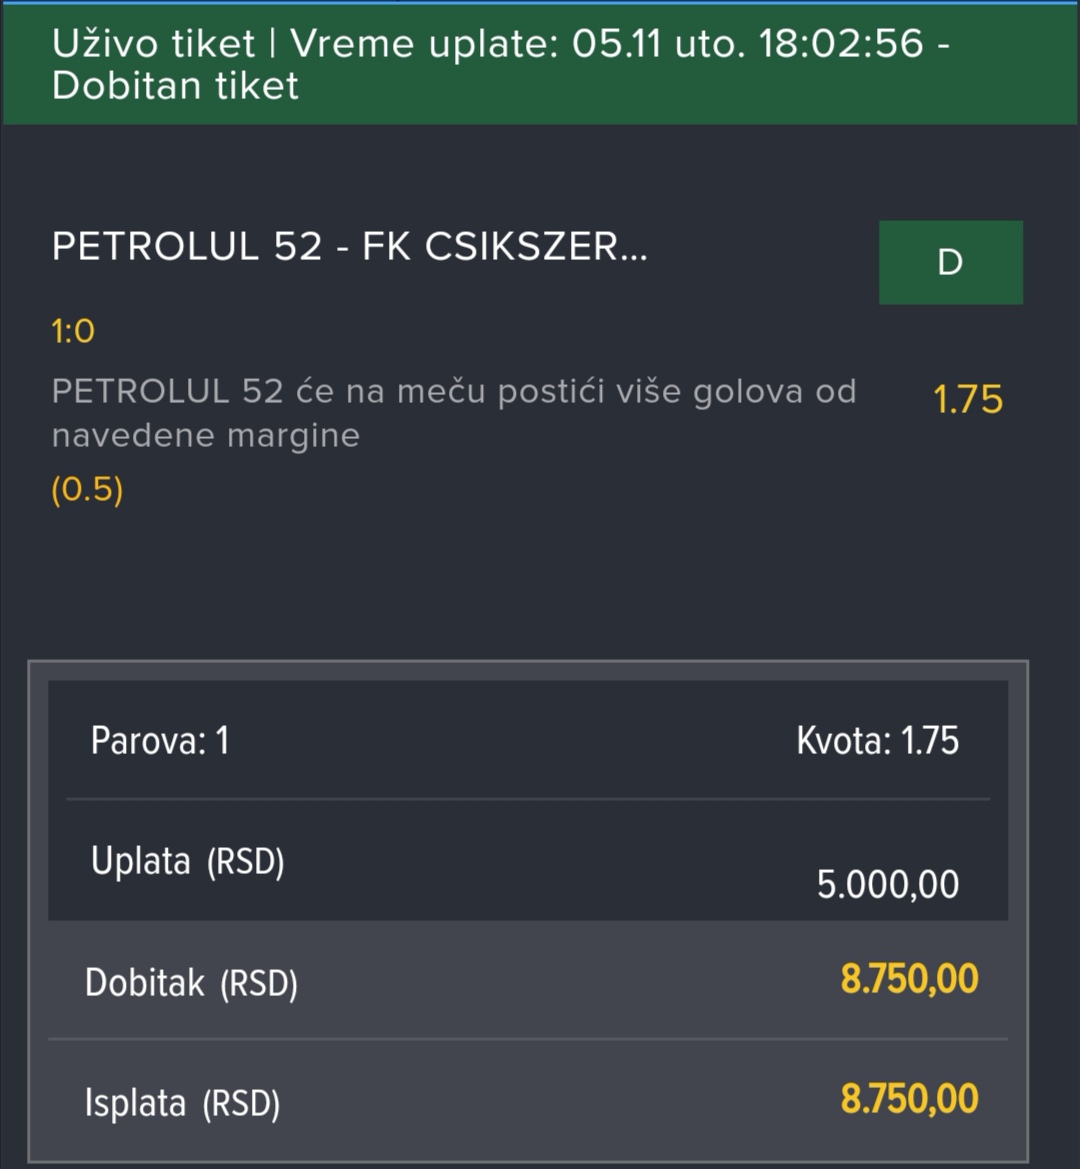This screenshot has width=1080, height=1169.
Task: Click the 5.000,00 stake amount
Action: pos(887,885)
